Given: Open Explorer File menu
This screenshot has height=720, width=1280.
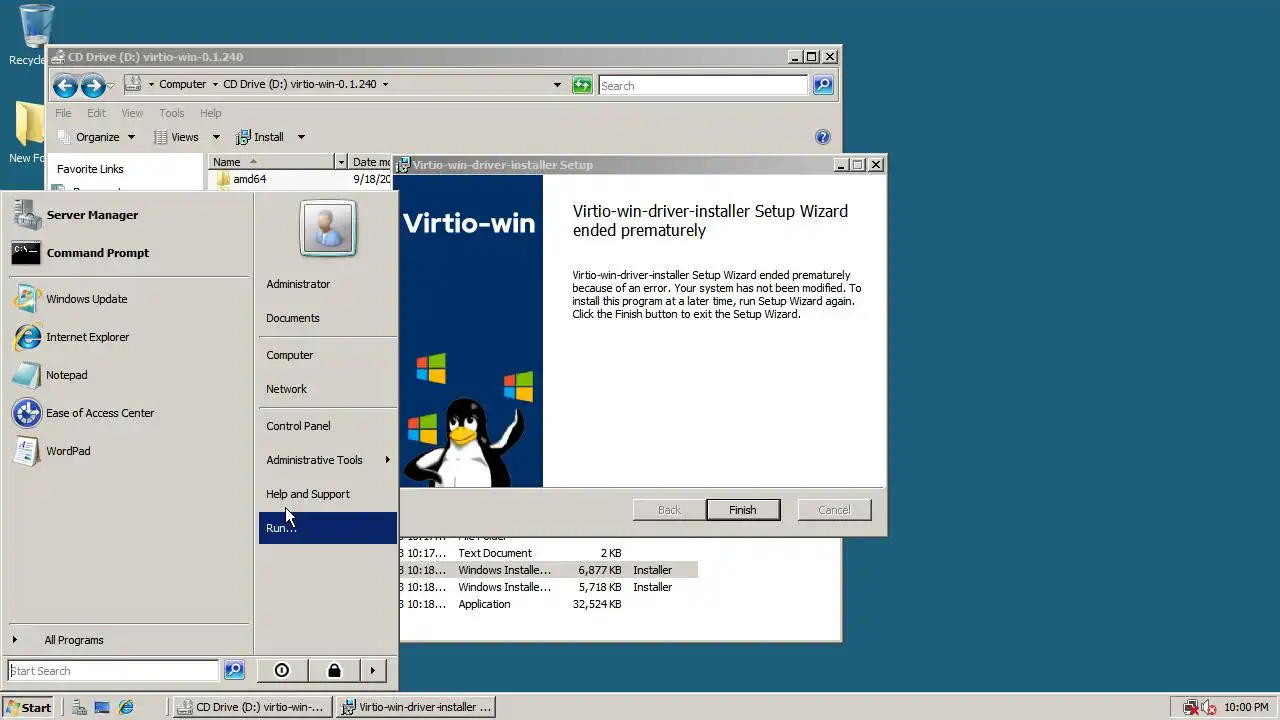Looking at the screenshot, I should [63, 113].
